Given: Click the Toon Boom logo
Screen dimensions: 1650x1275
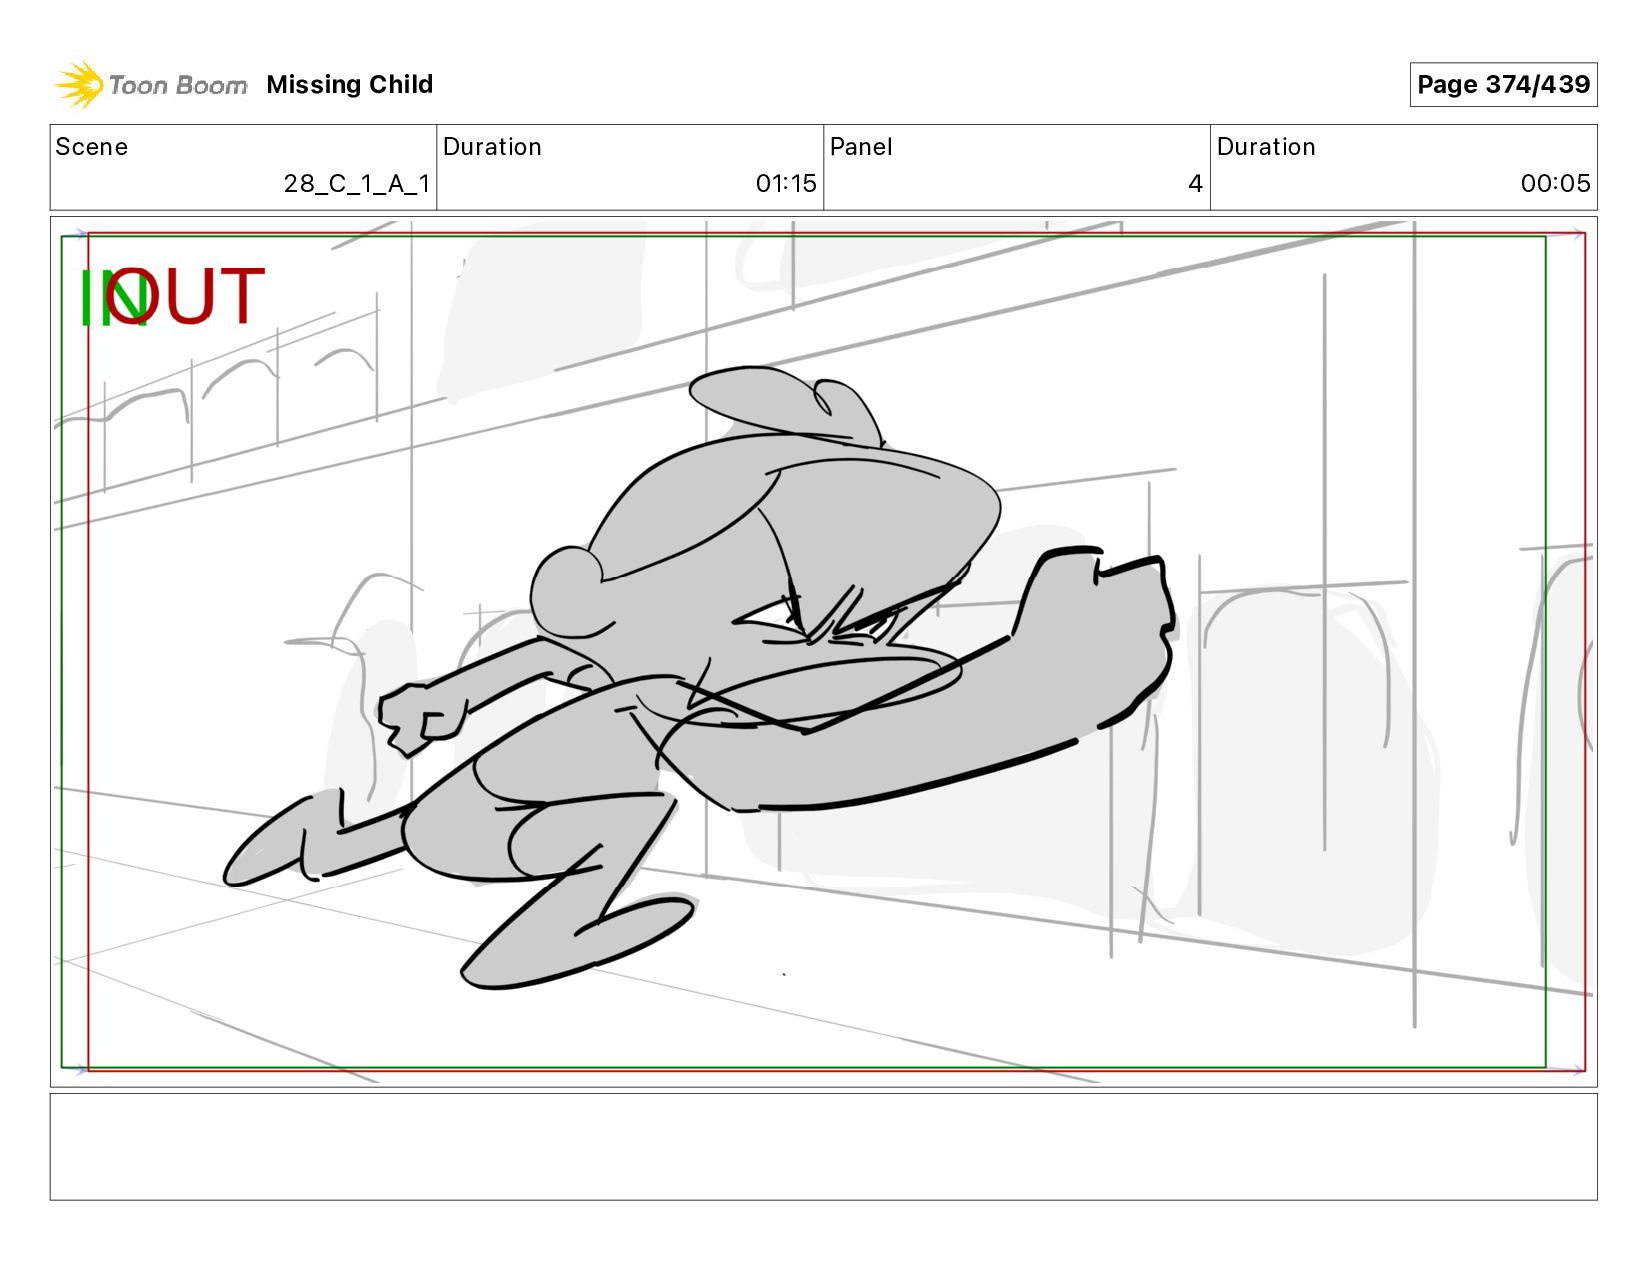Looking at the screenshot, I should click(x=150, y=85).
